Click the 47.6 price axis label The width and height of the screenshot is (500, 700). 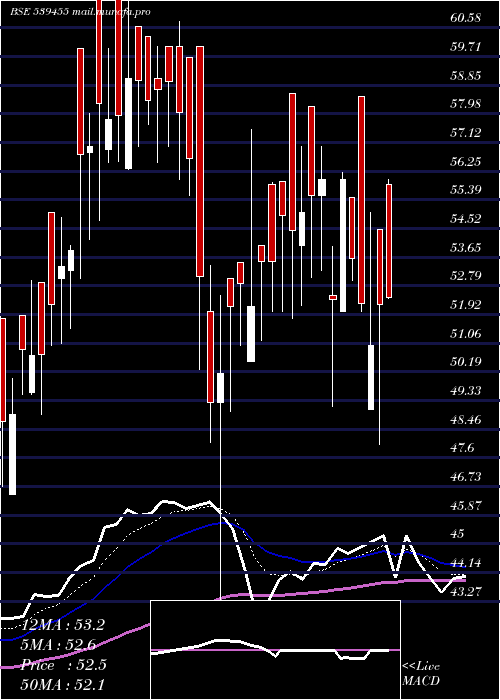[462, 448]
